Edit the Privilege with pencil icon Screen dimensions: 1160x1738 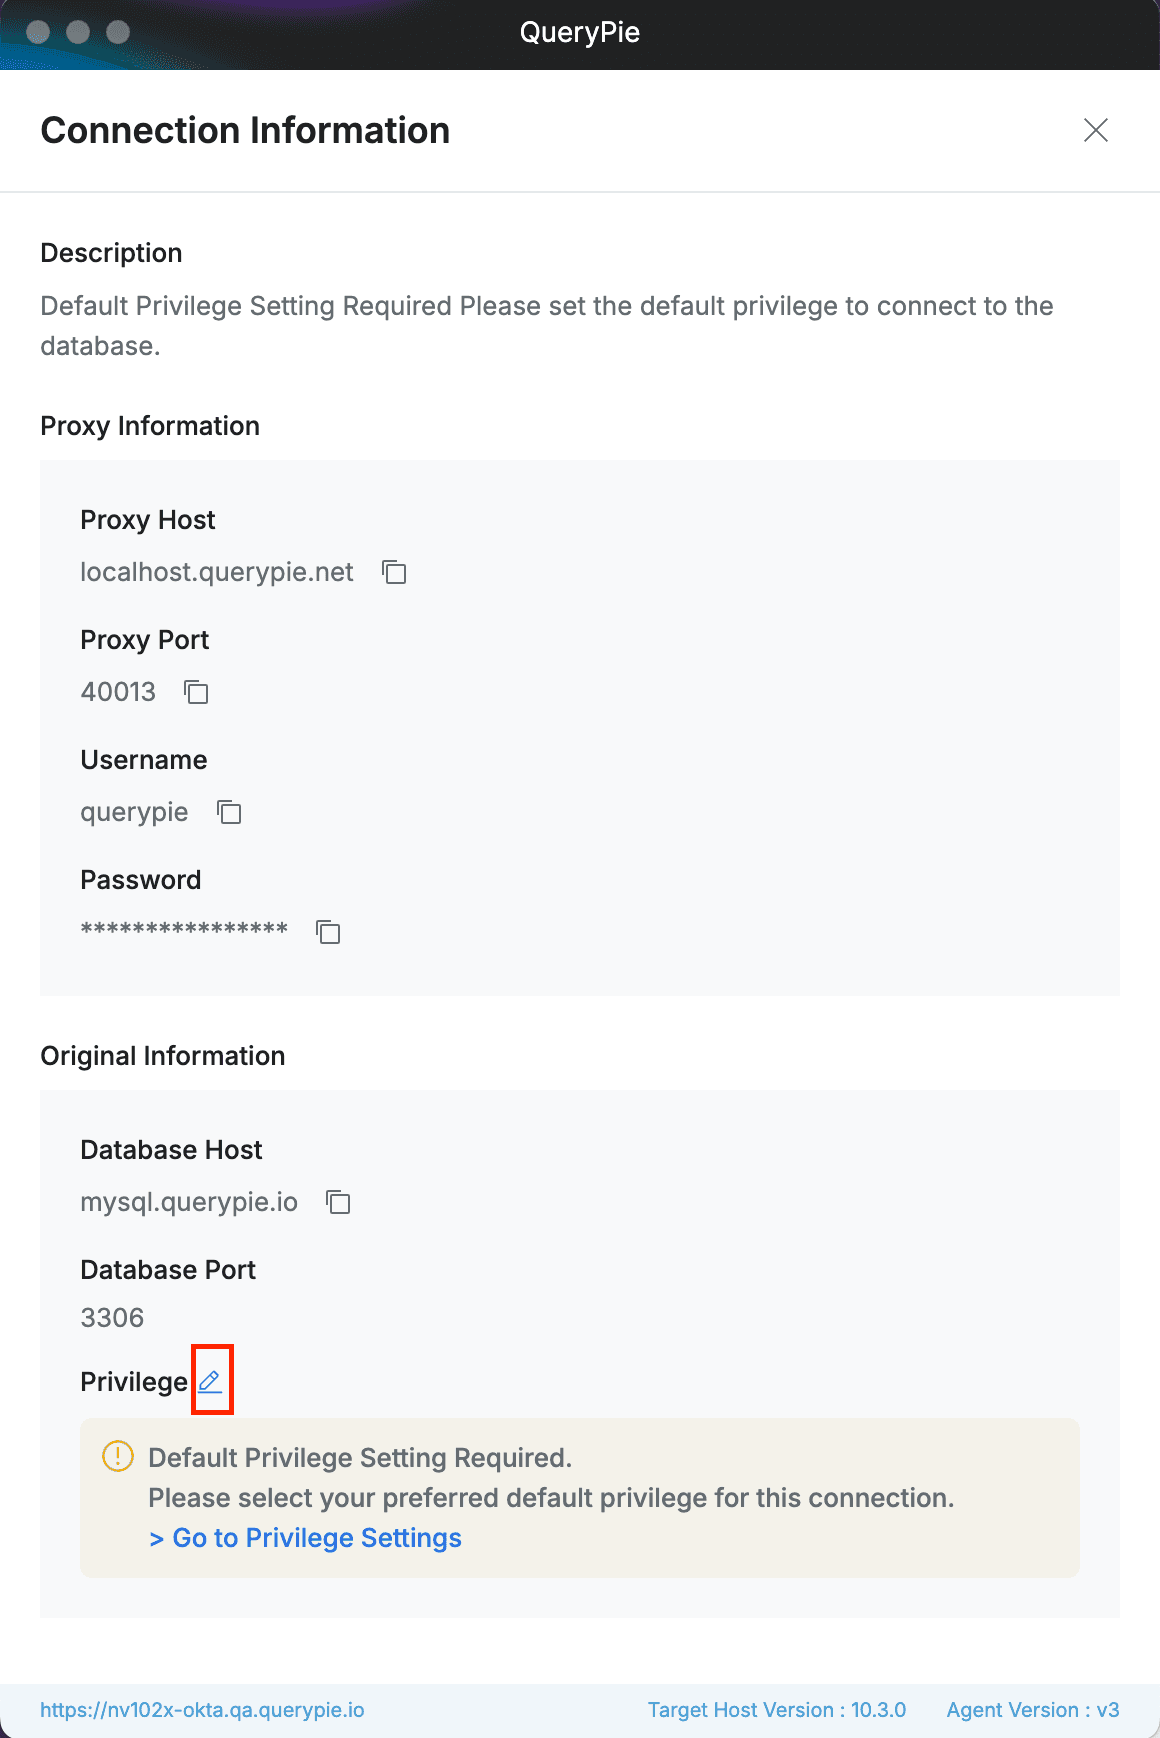[x=210, y=1381]
